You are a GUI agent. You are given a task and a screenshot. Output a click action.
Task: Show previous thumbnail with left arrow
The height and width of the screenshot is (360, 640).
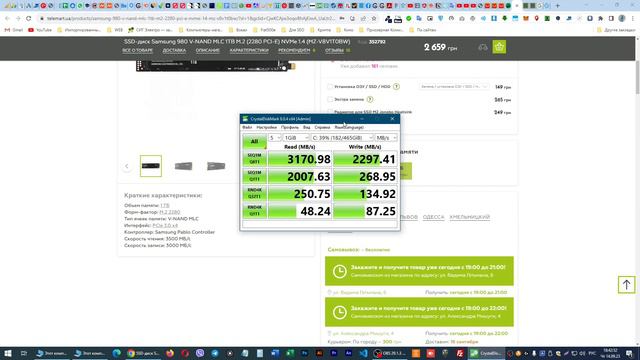127,166
